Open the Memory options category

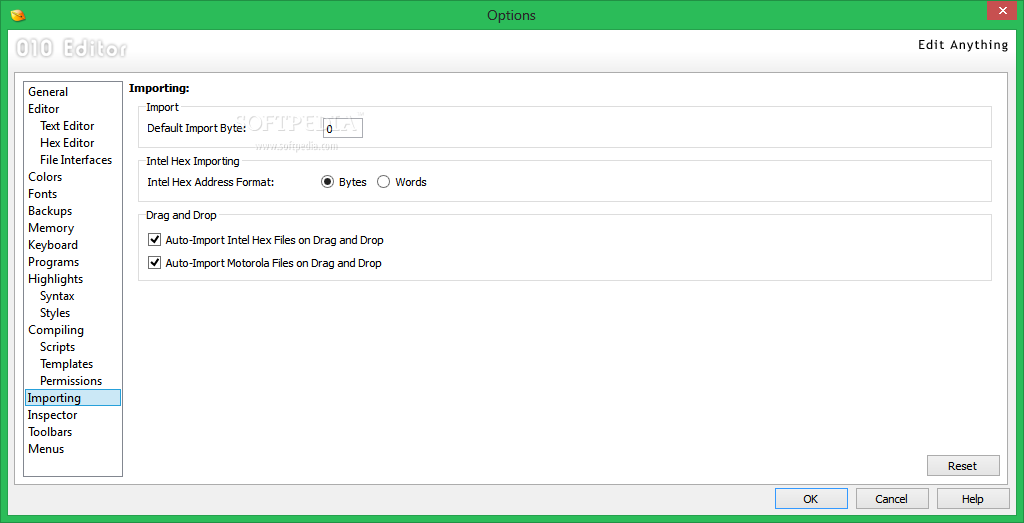coord(51,228)
